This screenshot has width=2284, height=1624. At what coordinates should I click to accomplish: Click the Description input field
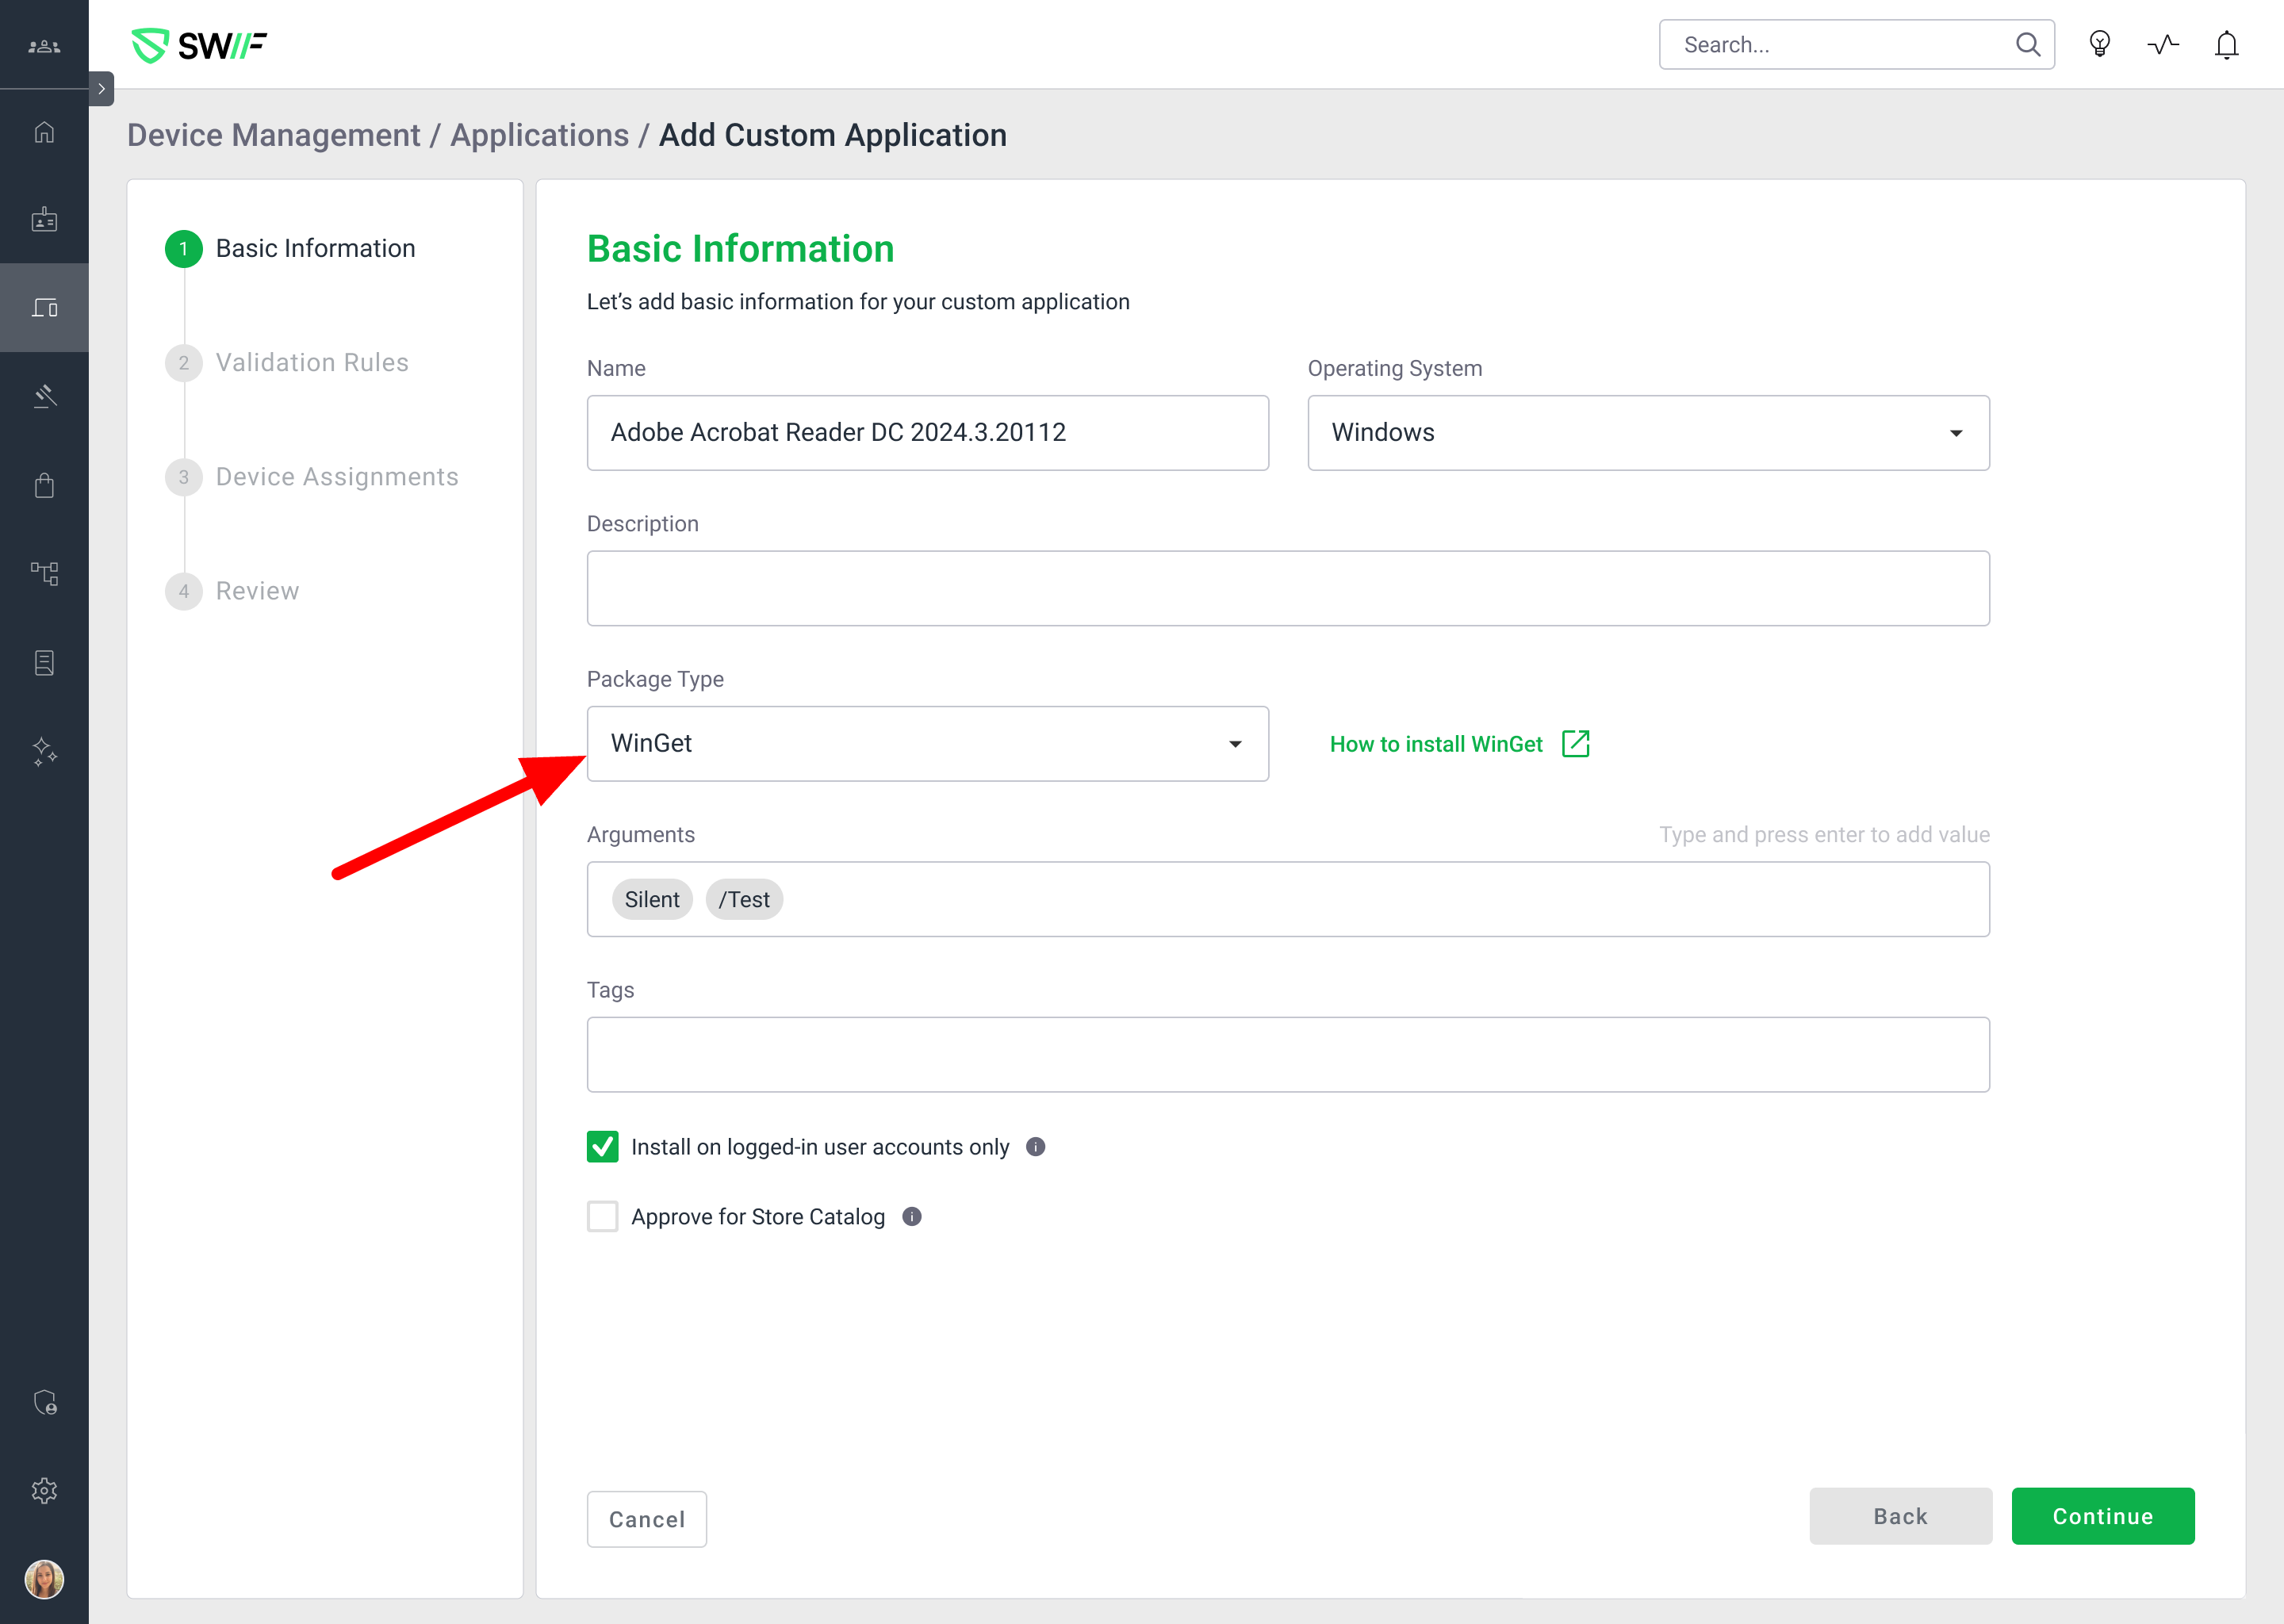(x=1287, y=589)
